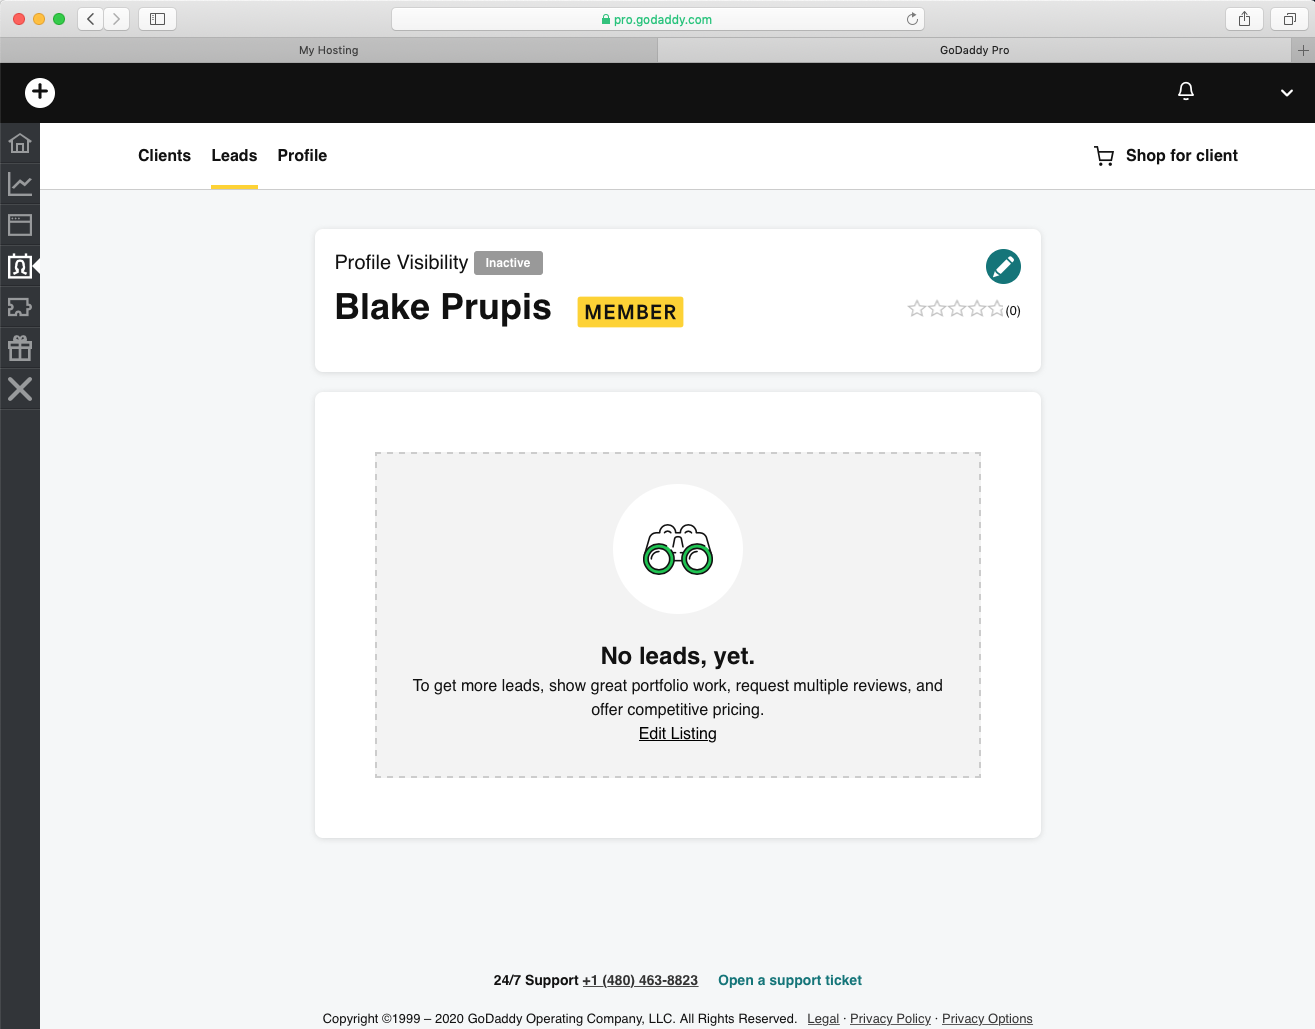
Task: Click the white plus button in header
Action: pos(40,92)
